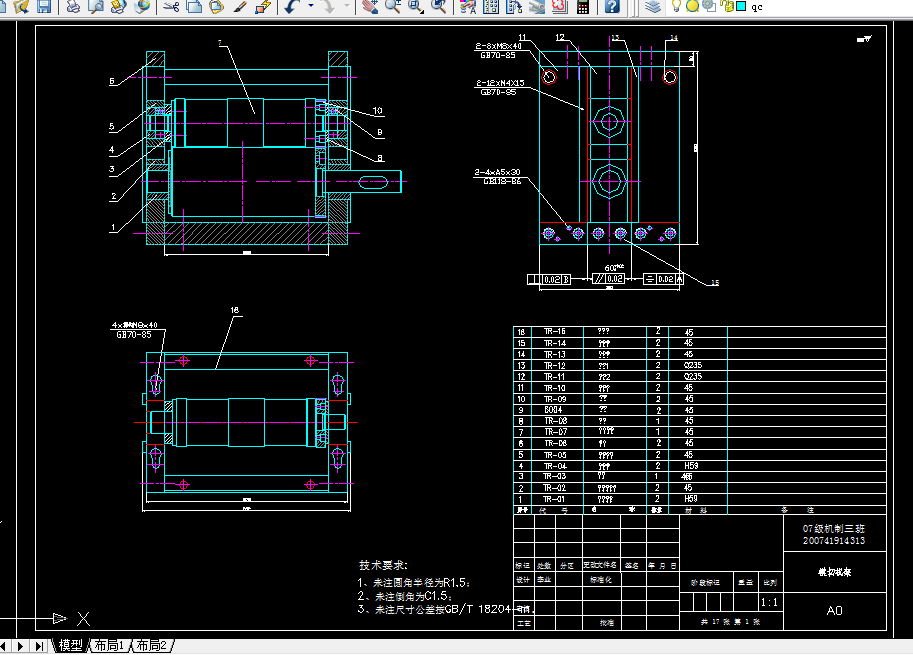Image resolution: width=913 pixels, height=655 pixels.
Task: Select parts list cell TR-16
Action: coord(554,331)
